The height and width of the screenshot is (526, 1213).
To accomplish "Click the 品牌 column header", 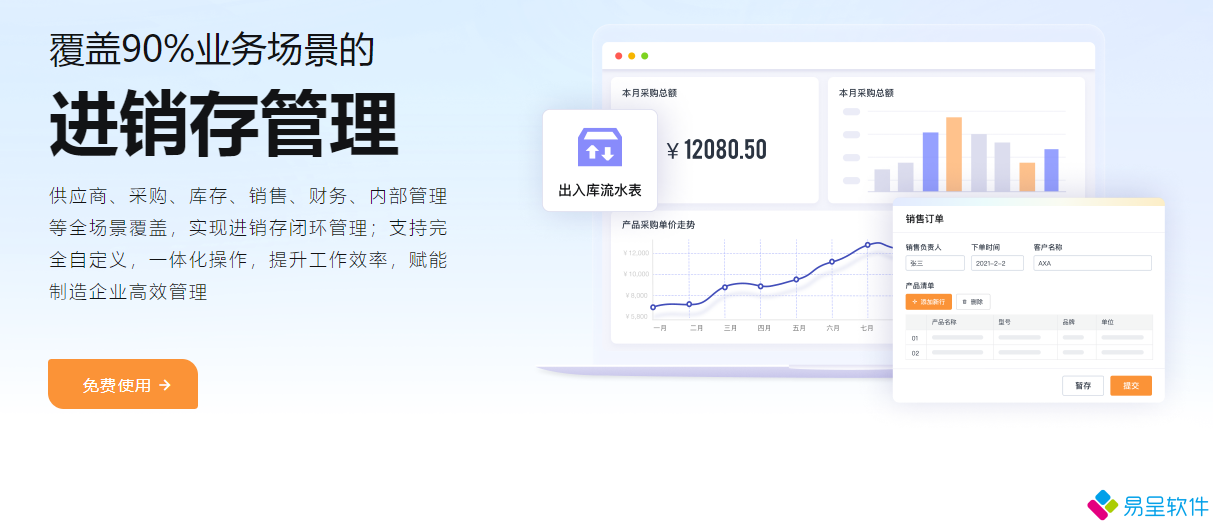I will pyautogui.click(x=1068, y=322).
